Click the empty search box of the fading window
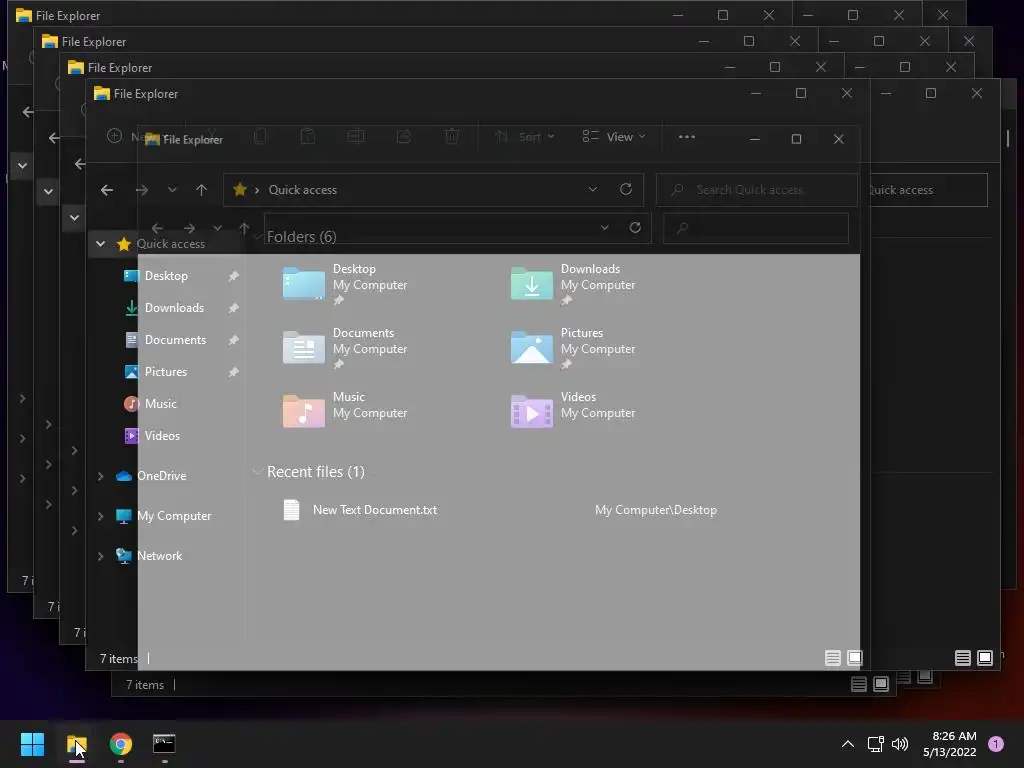Viewport: 1024px width, 768px height. point(756,228)
